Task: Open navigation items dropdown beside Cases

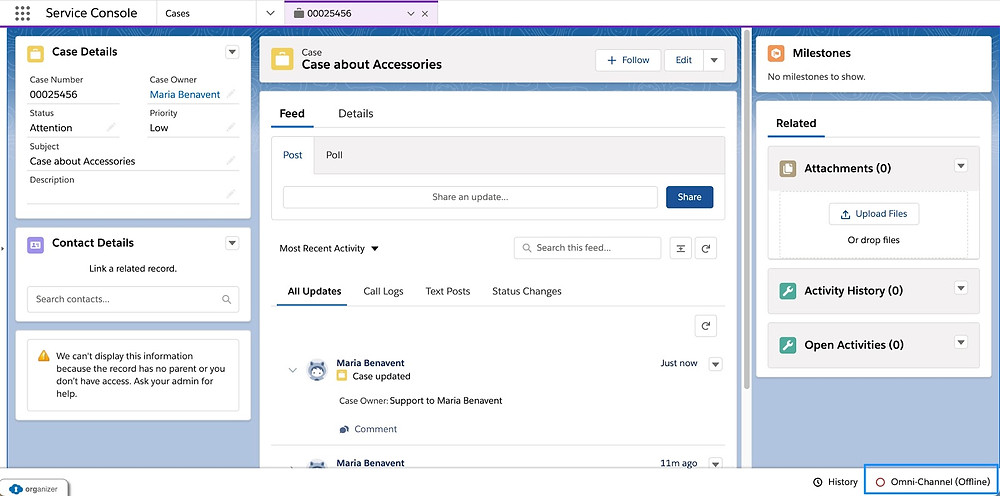Action: point(270,13)
